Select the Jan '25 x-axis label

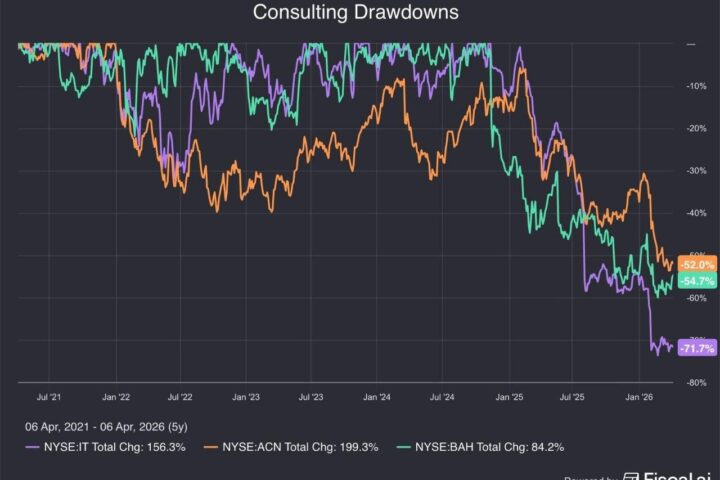pos(509,397)
